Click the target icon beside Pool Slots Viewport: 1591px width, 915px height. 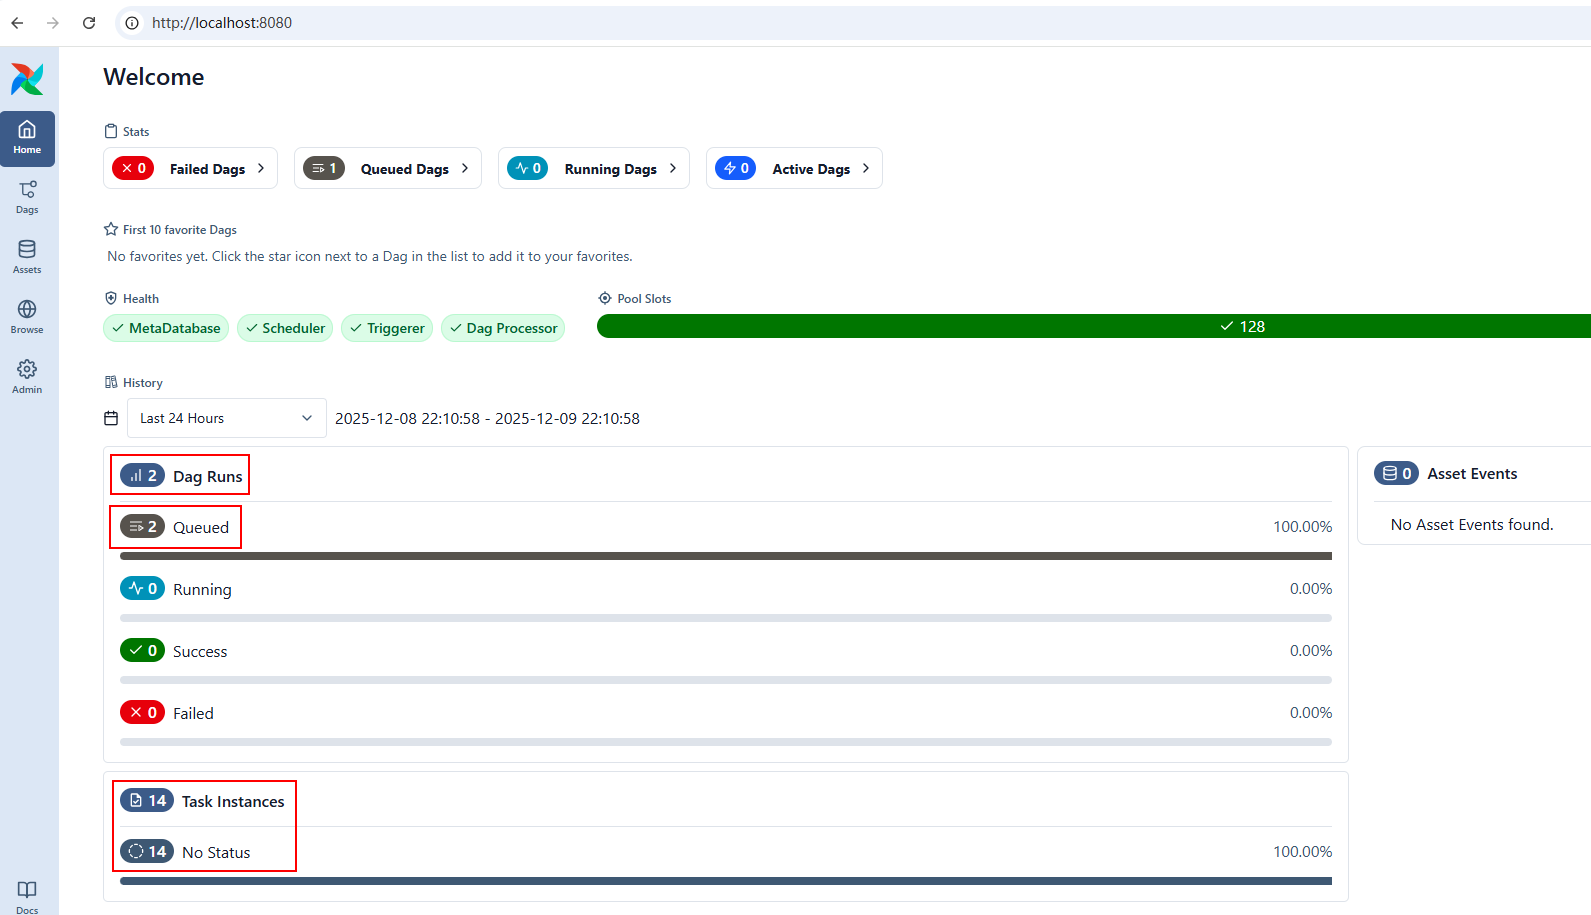tap(605, 298)
